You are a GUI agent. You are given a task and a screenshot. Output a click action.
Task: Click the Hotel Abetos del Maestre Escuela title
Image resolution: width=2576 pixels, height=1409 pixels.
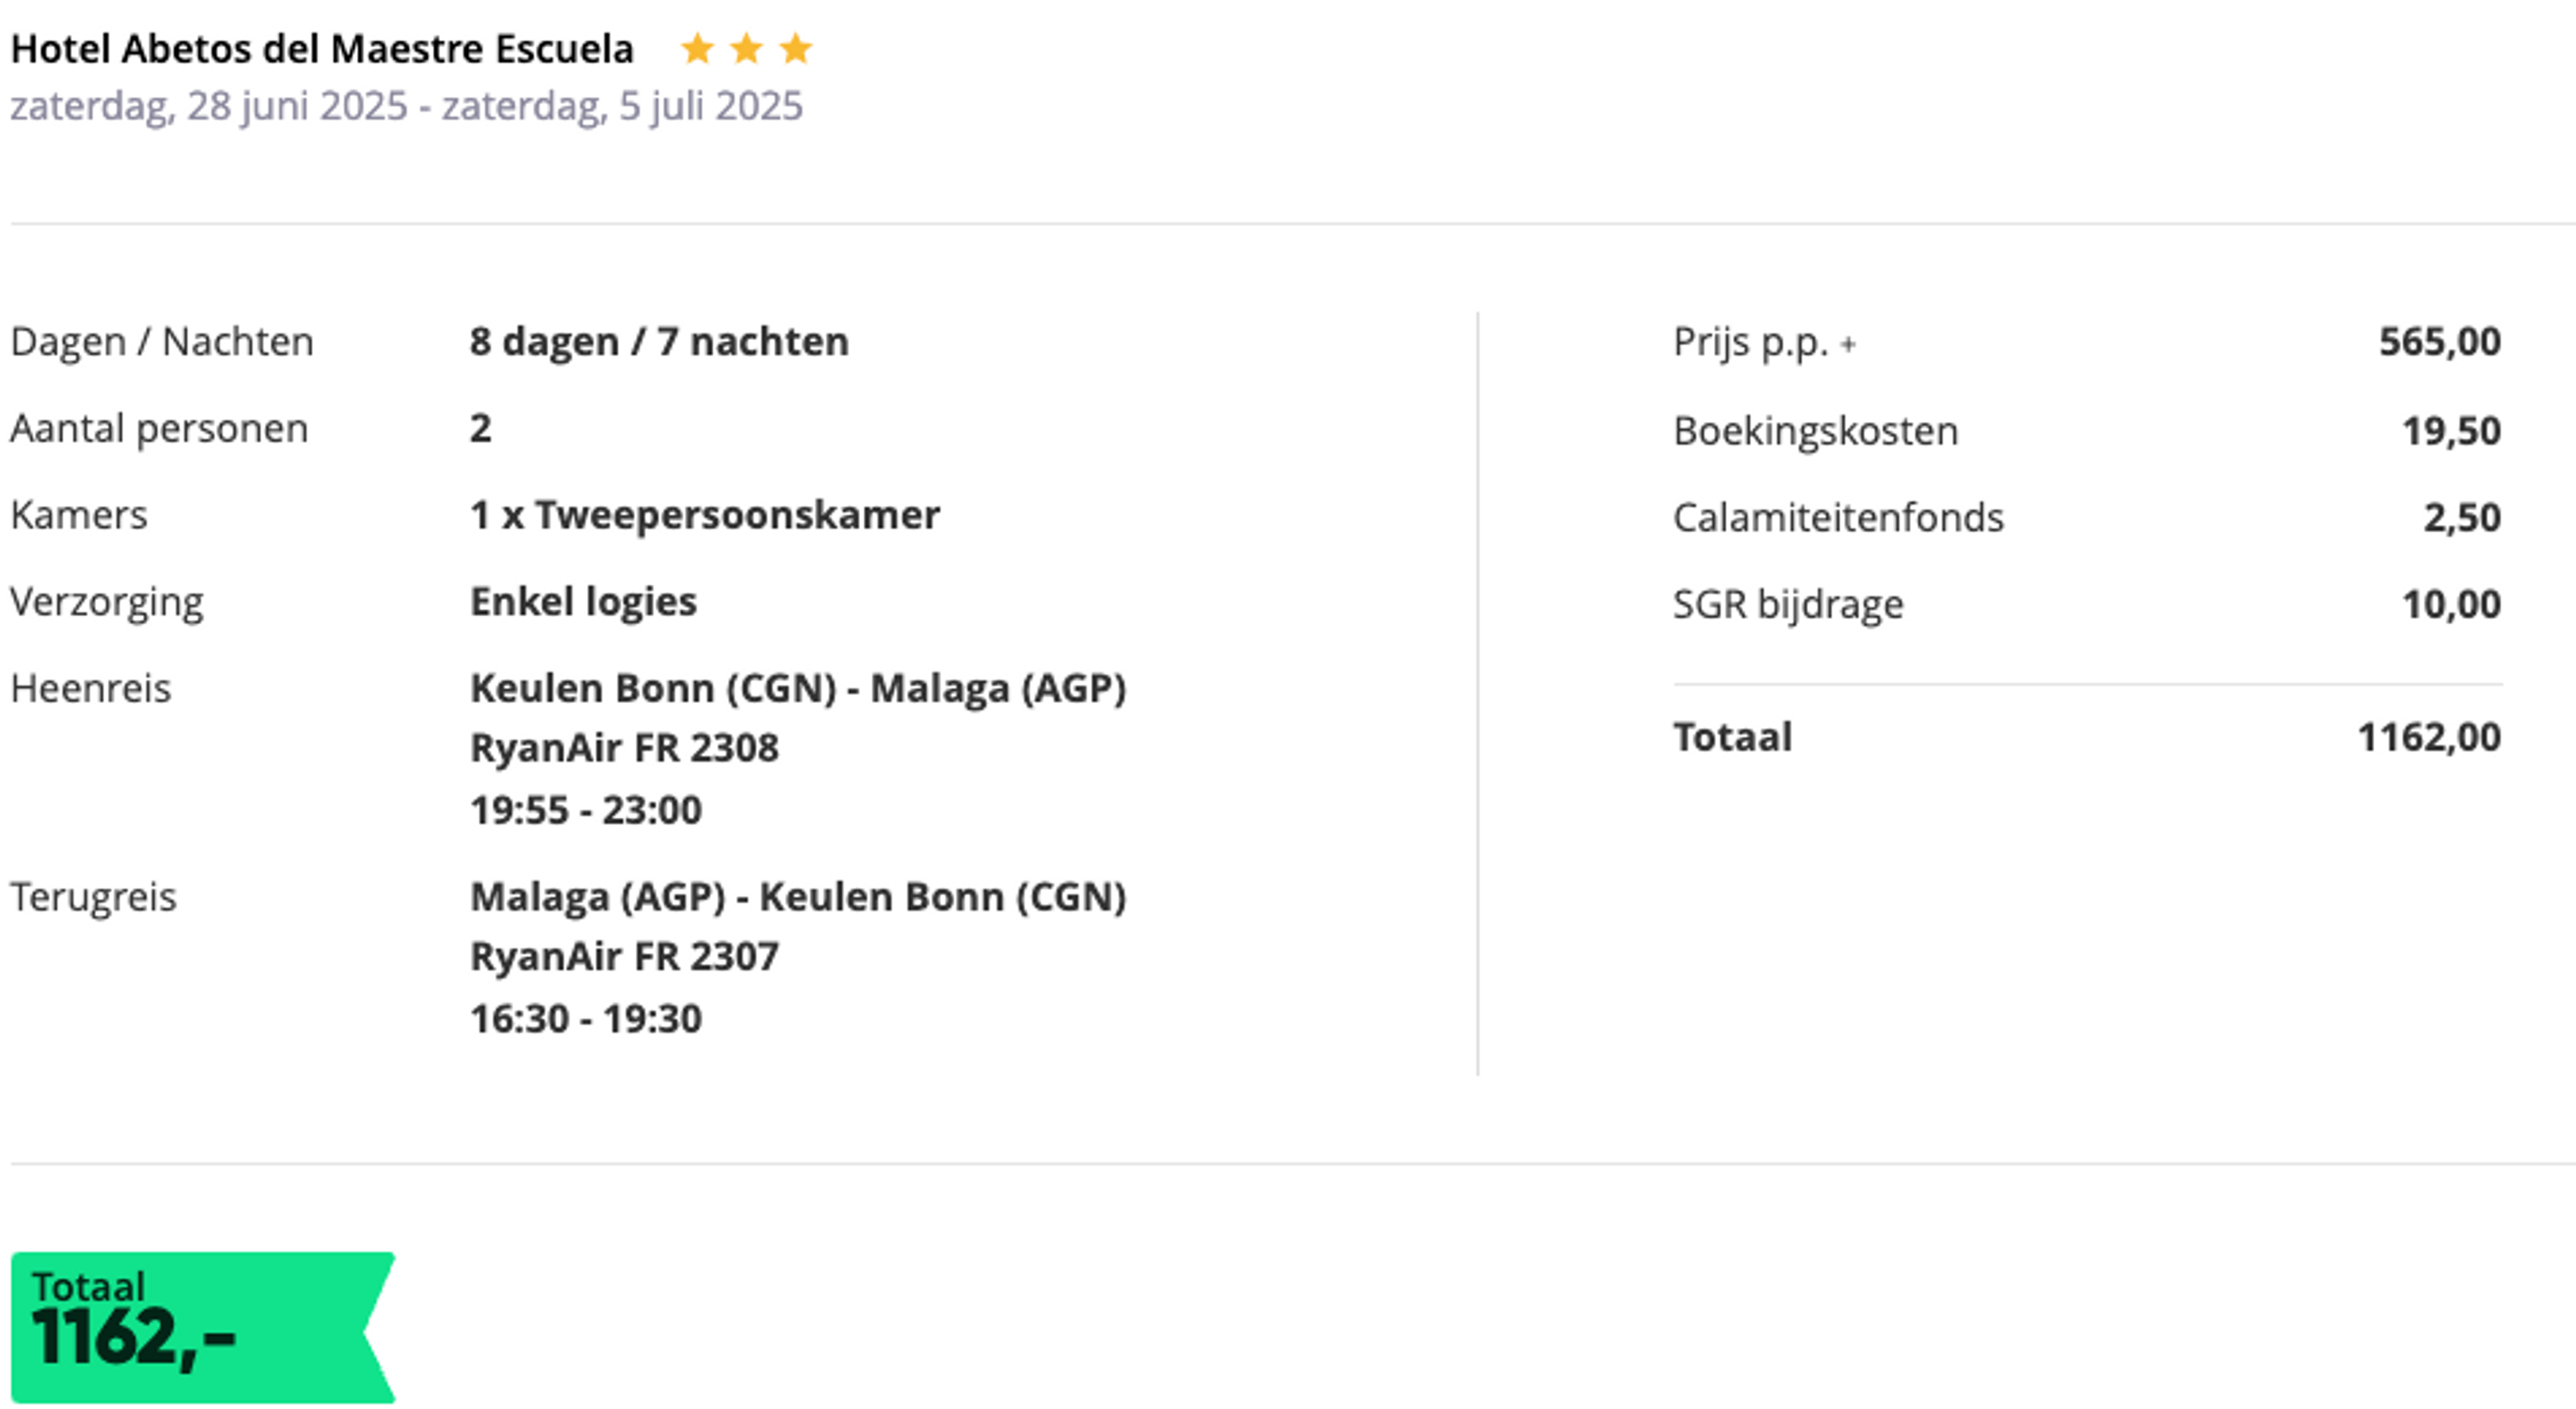tap(322, 49)
